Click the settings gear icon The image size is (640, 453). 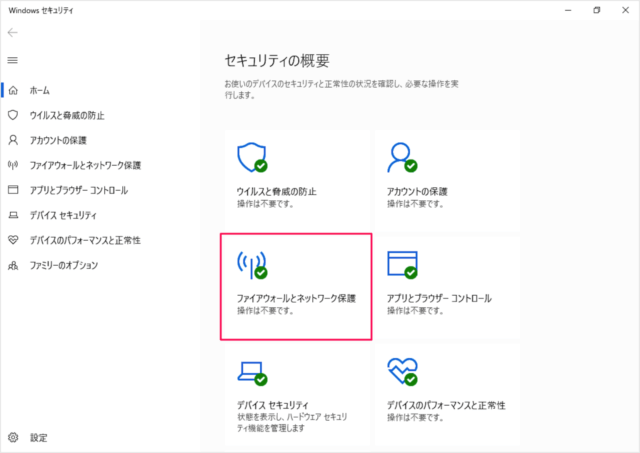pyautogui.click(x=13, y=437)
